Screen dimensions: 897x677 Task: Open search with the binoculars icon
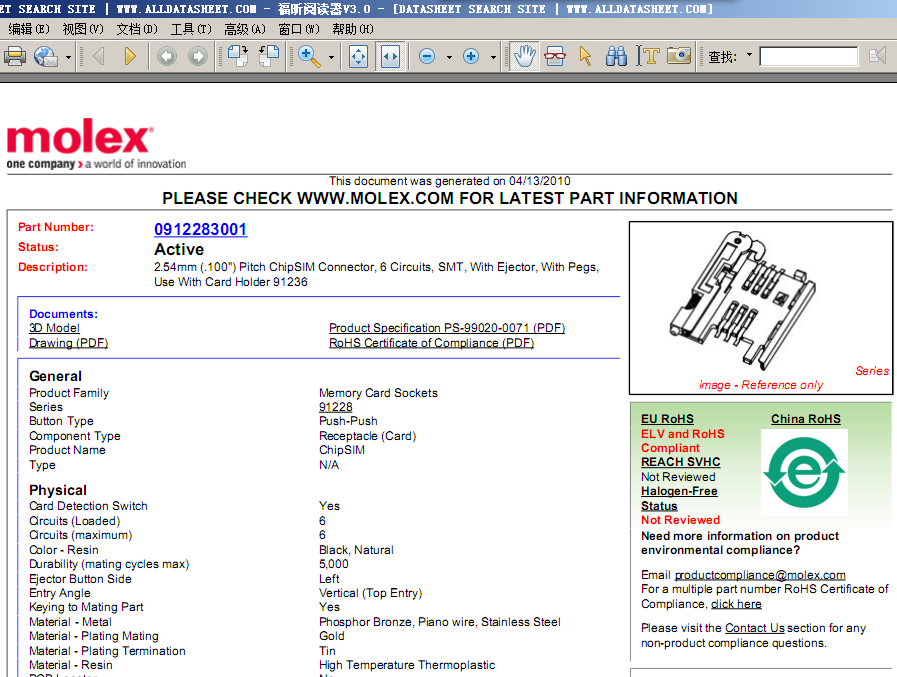coord(616,56)
